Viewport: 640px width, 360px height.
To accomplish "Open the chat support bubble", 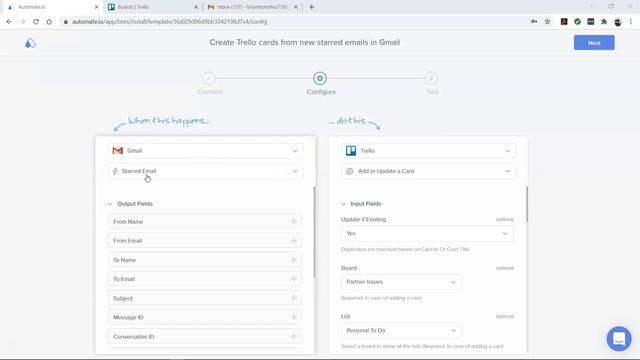I will tap(619, 339).
